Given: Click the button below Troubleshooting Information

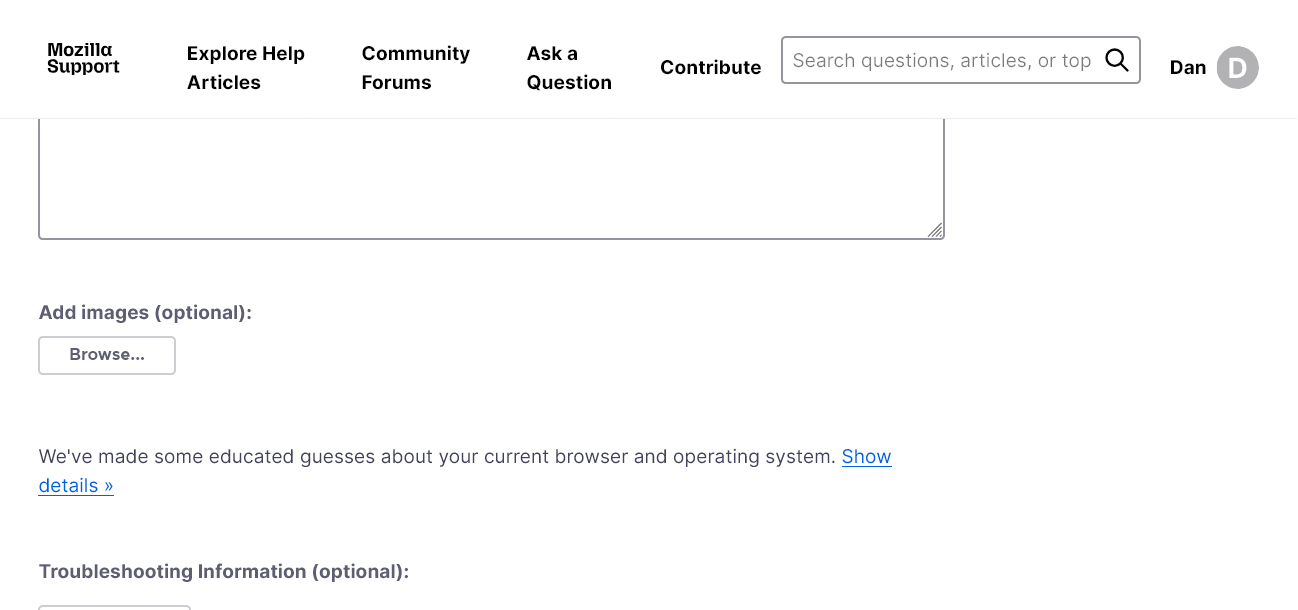Looking at the screenshot, I should [114, 606].
